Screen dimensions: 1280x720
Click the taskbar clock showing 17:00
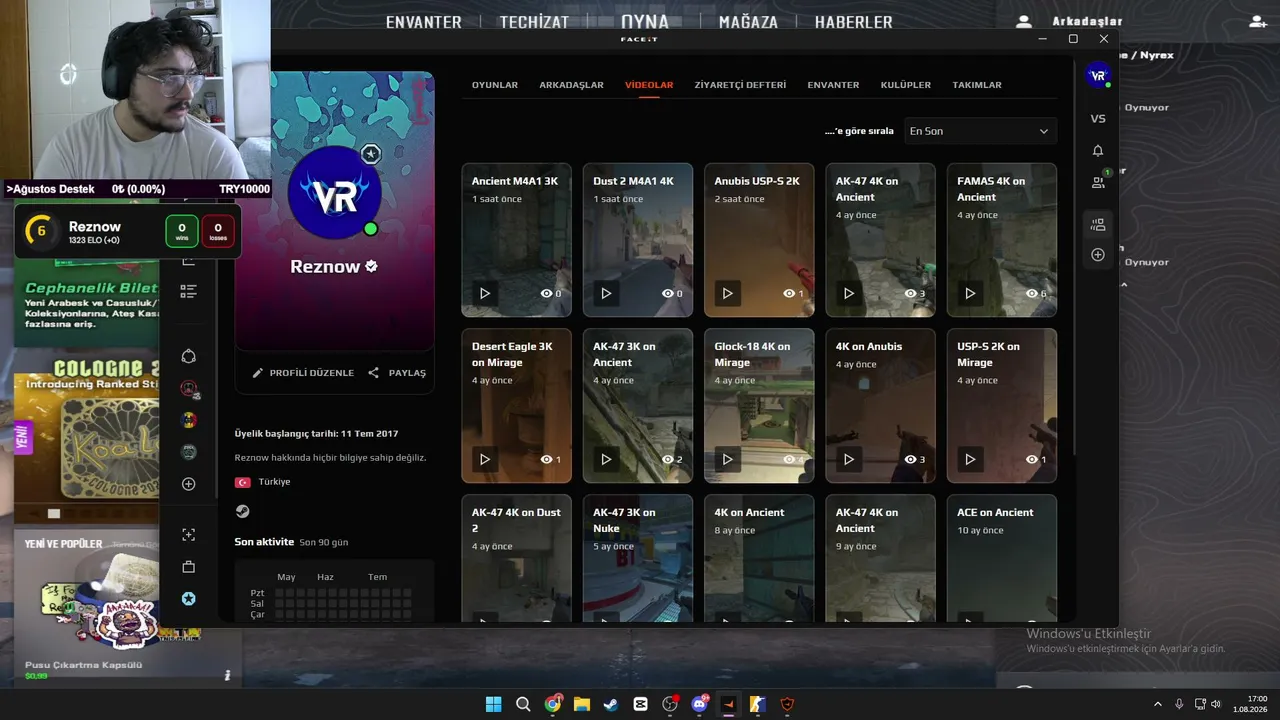(x=1252, y=704)
